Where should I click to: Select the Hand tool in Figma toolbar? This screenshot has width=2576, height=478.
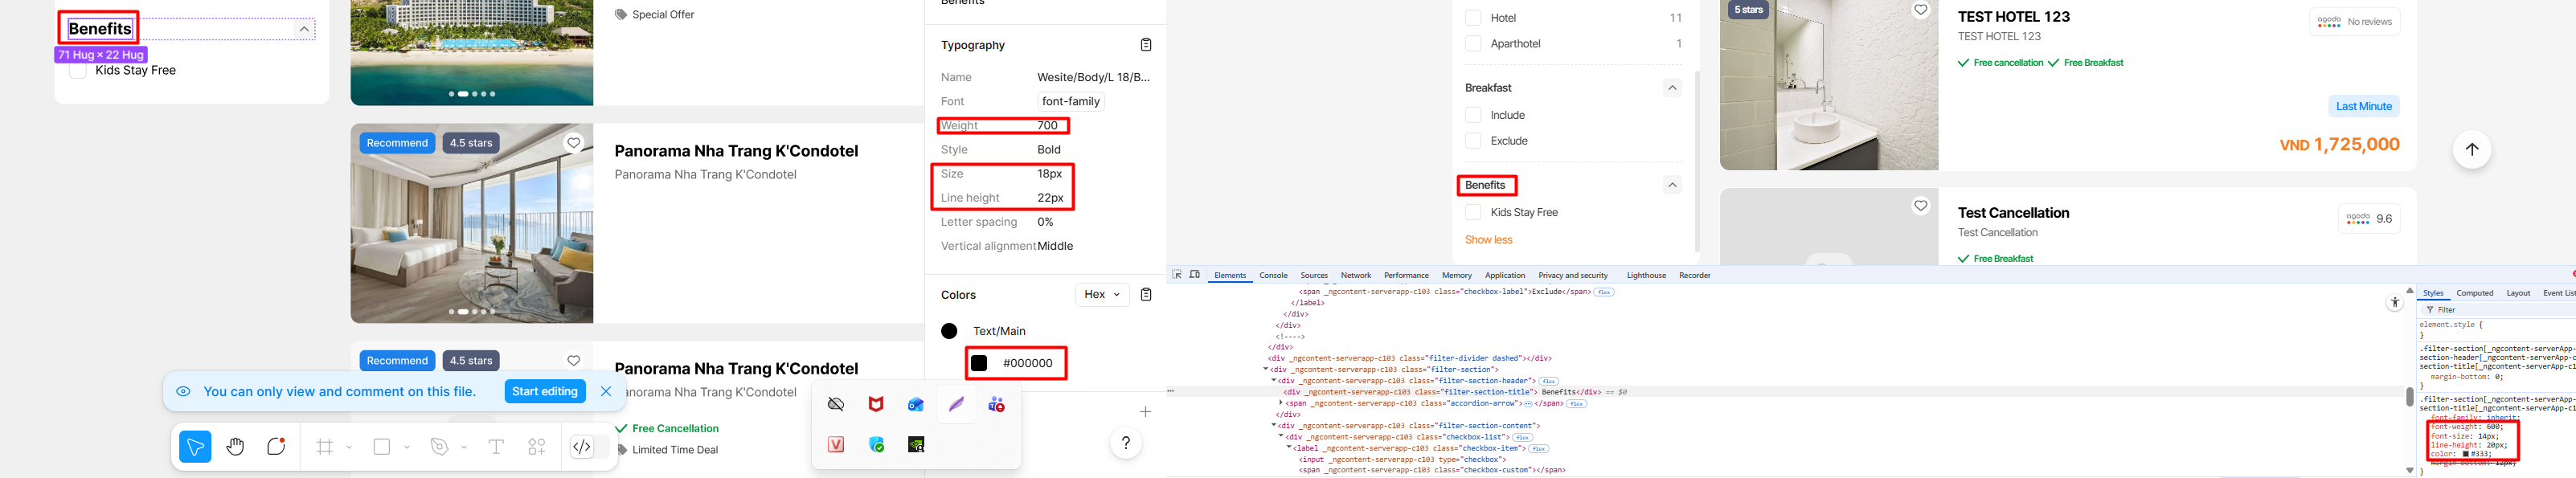tap(236, 447)
